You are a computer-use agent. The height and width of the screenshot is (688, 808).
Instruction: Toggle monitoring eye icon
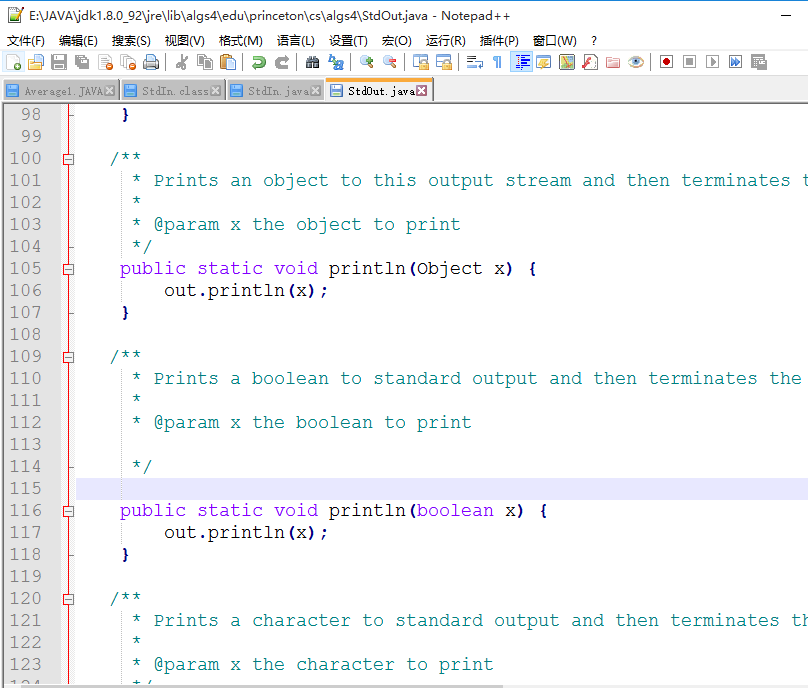(x=636, y=62)
